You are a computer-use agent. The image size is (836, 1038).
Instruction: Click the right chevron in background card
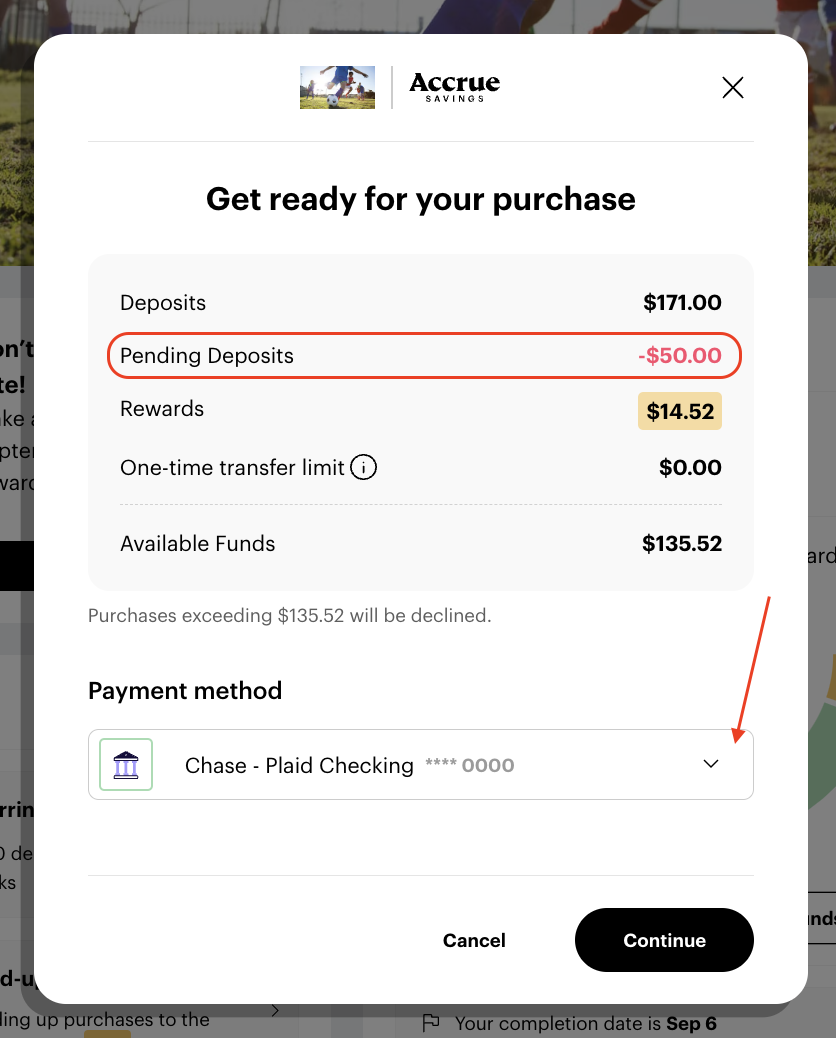click(275, 1011)
